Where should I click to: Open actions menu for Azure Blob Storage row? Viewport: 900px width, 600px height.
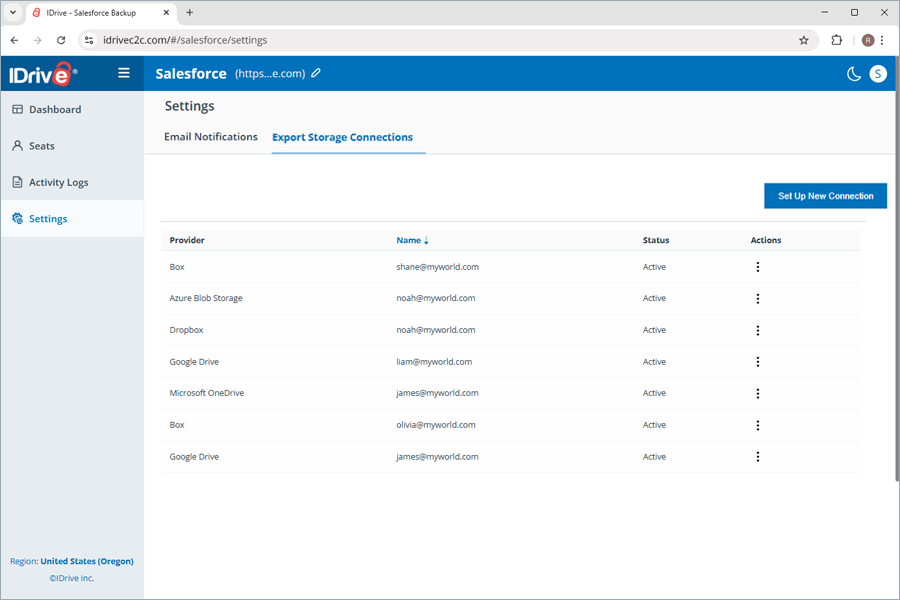point(758,299)
